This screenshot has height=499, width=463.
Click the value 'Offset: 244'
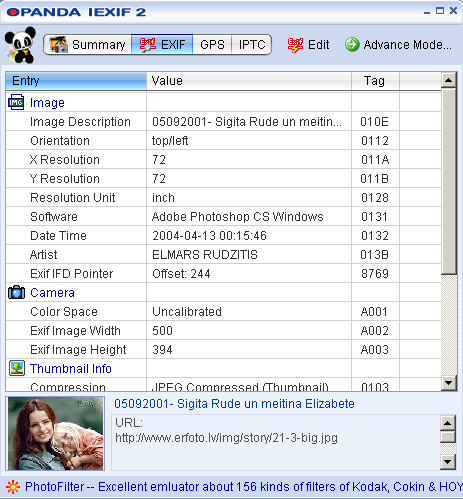pos(181,274)
